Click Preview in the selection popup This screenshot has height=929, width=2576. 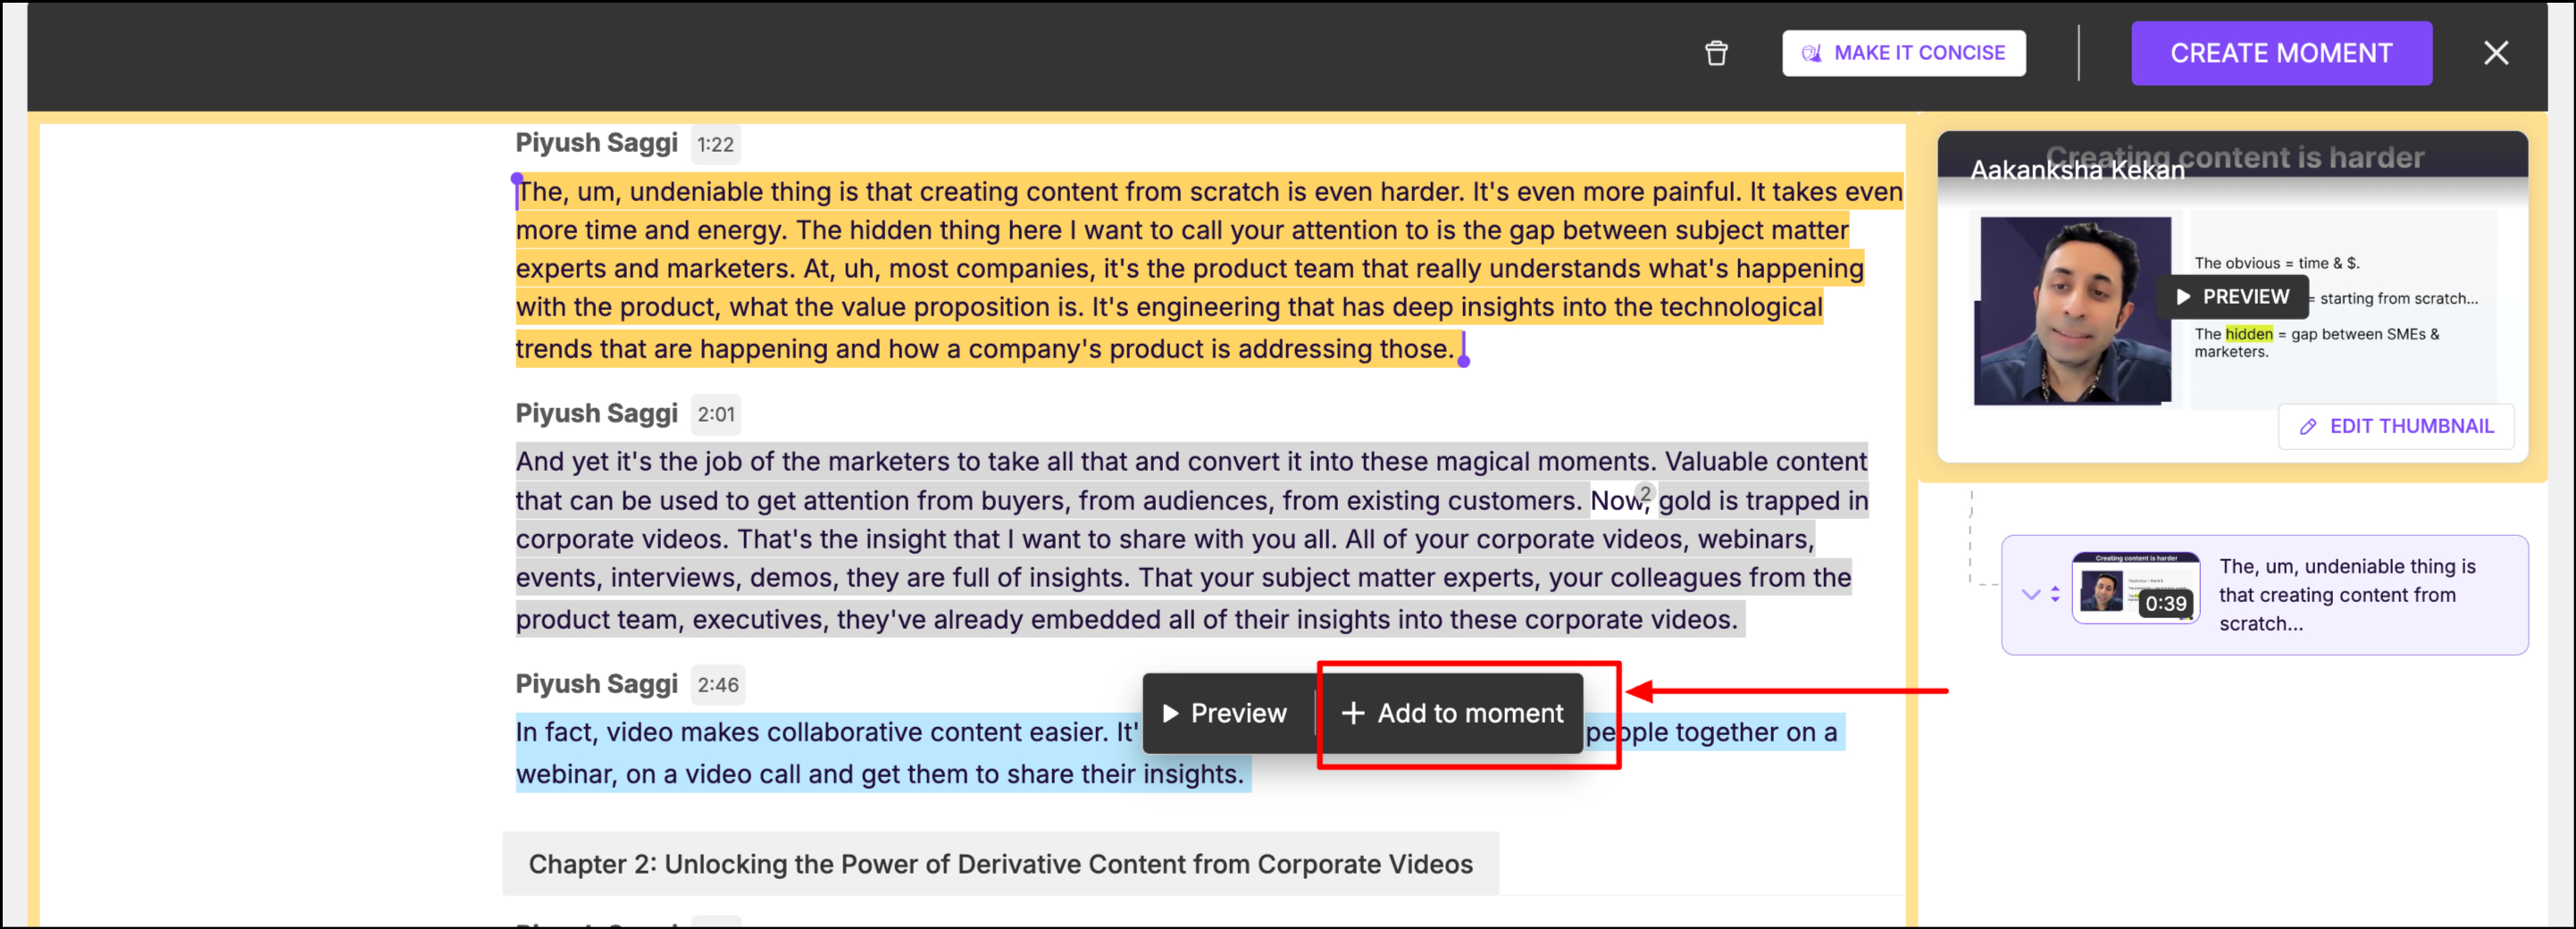pyautogui.click(x=1225, y=713)
